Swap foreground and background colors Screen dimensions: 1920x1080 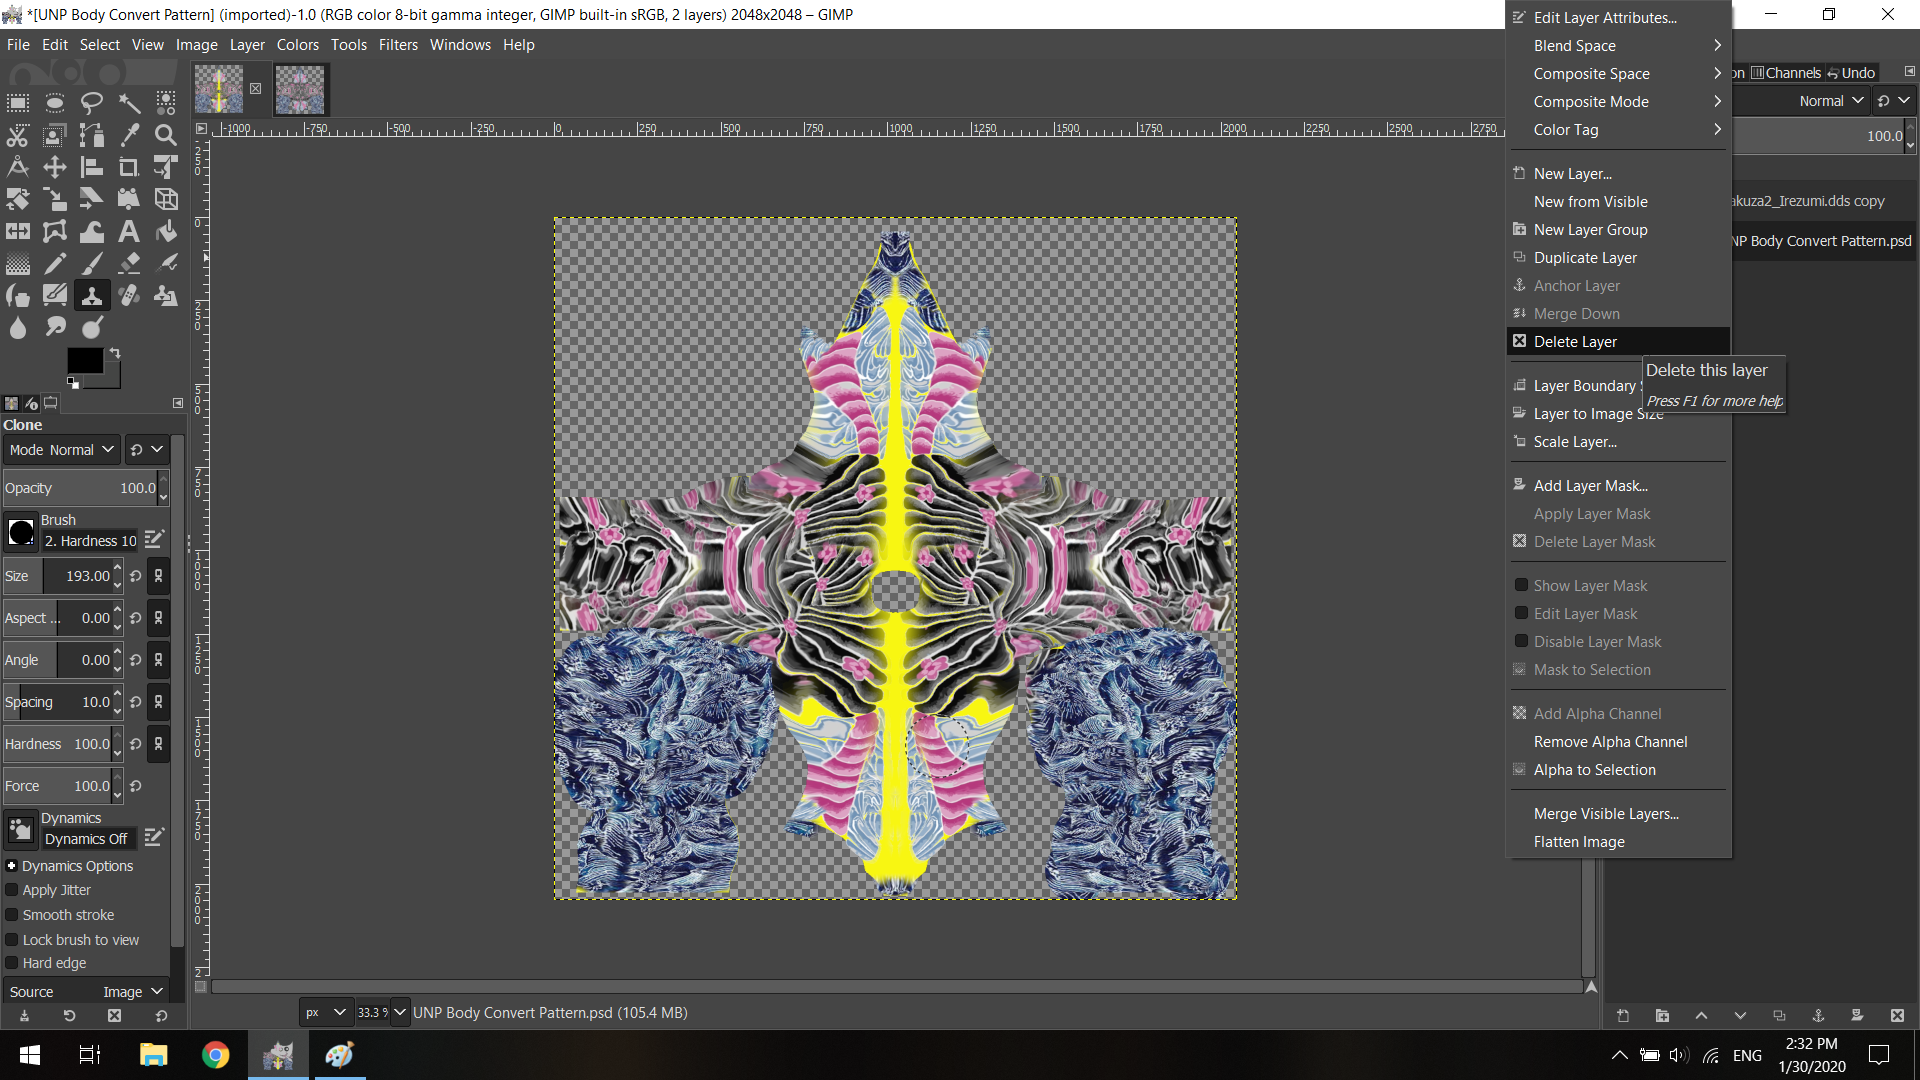pos(114,353)
